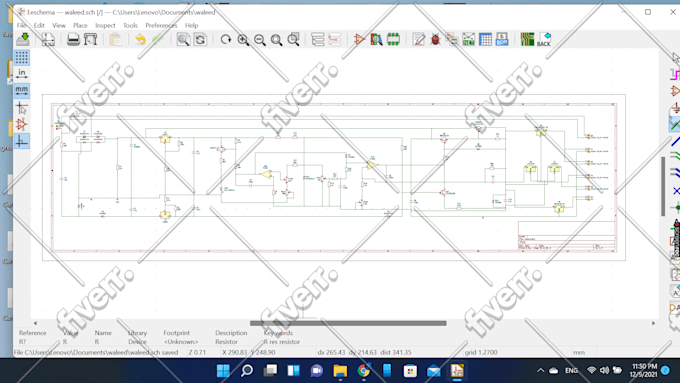The image size is (680, 383).
Task: Set units to inches
Action: click(22, 74)
